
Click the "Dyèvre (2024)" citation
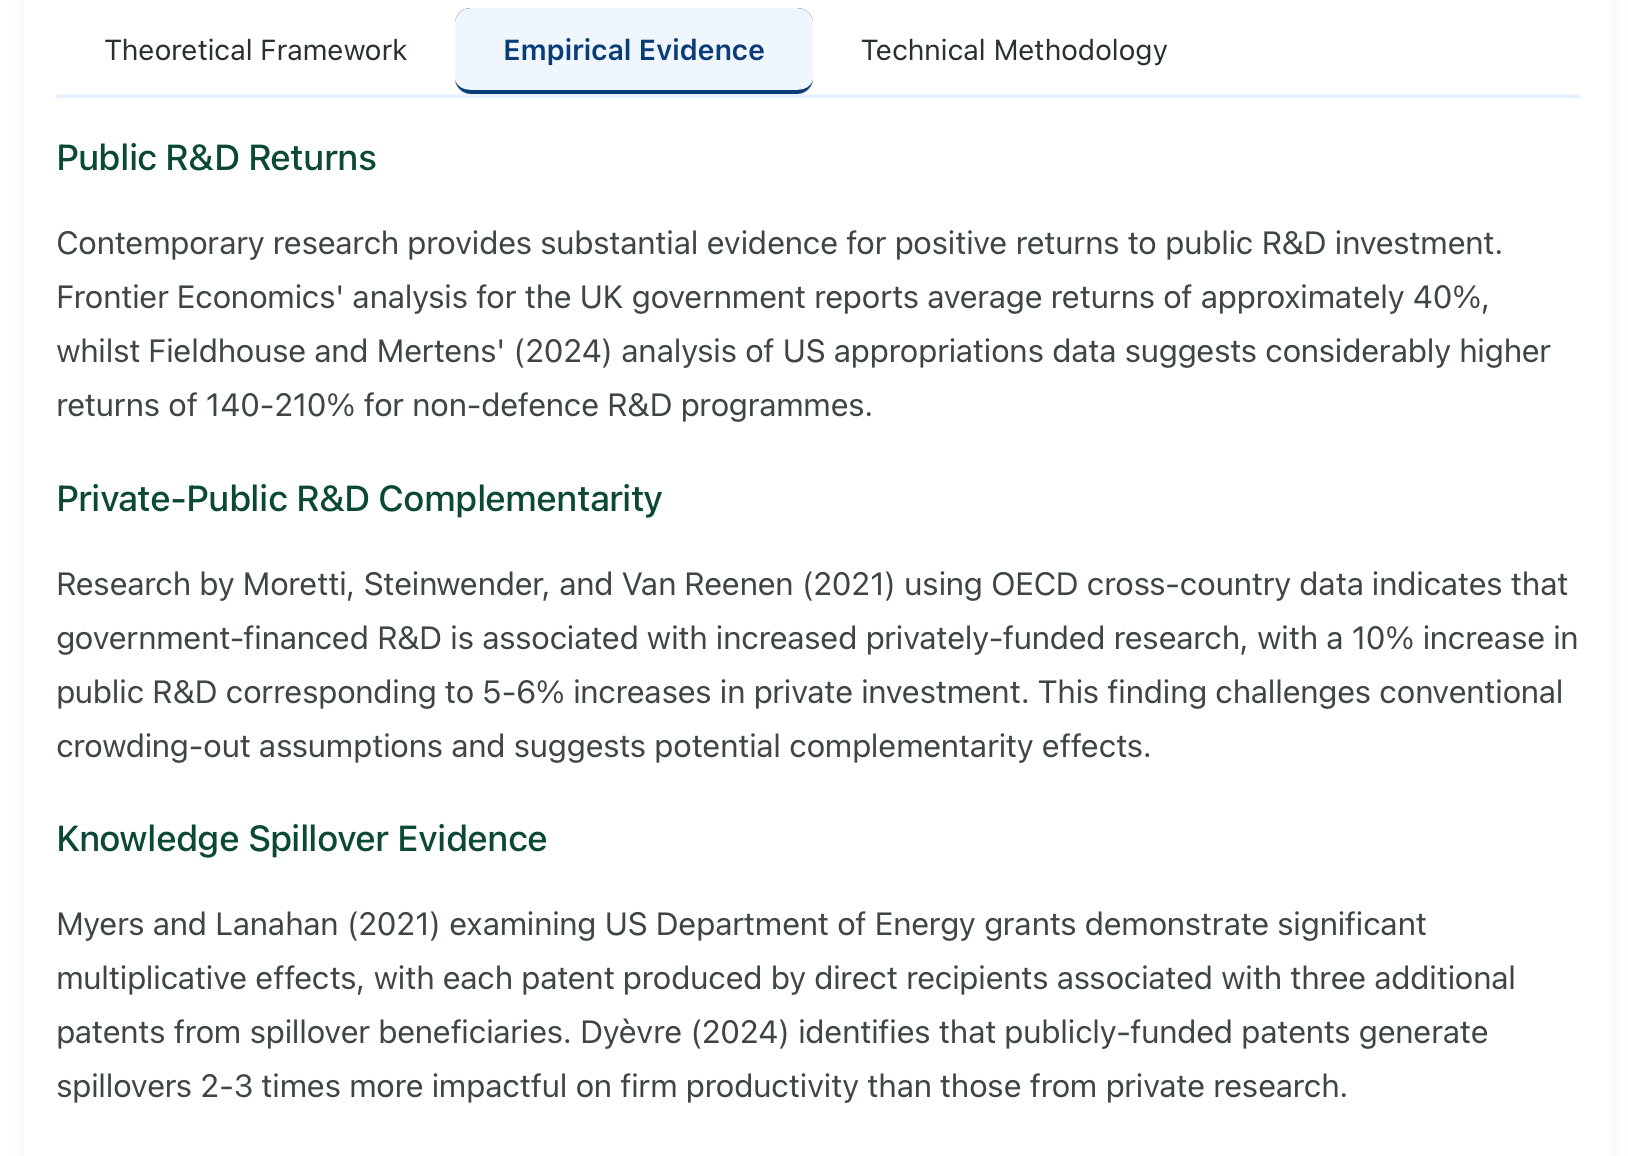point(684,1032)
